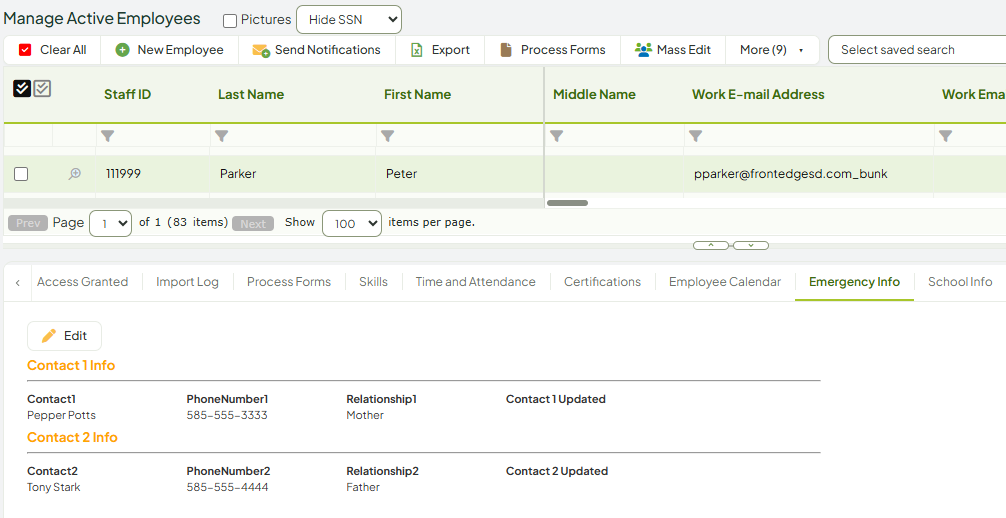Switch to the Access Granted tab
The image size is (1006, 518).
(x=83, y=282)
